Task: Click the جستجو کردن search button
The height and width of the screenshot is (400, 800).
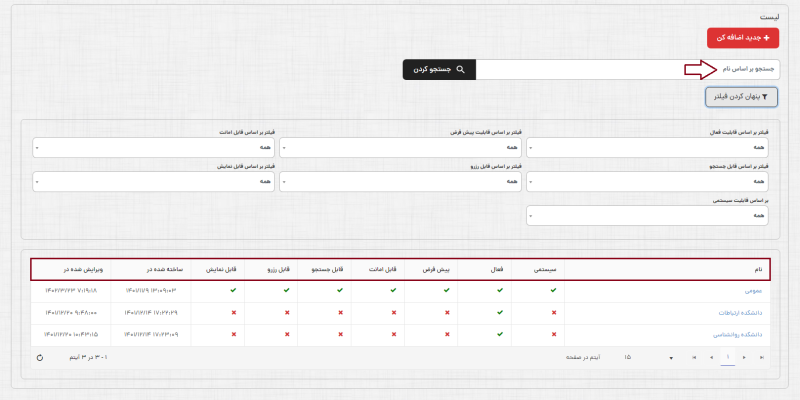Action: [439, 70]
